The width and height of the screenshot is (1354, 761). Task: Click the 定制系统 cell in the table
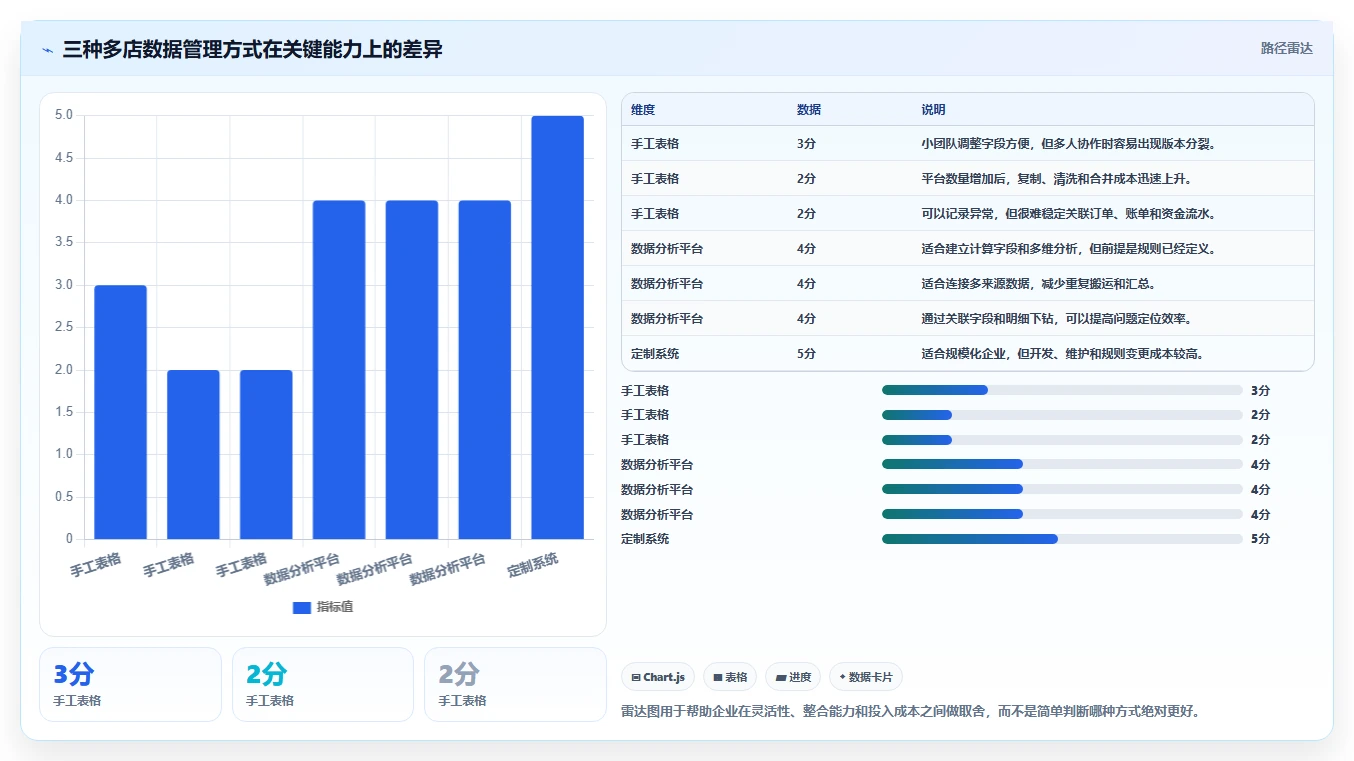pyautogui.click(x=655, y=354)
